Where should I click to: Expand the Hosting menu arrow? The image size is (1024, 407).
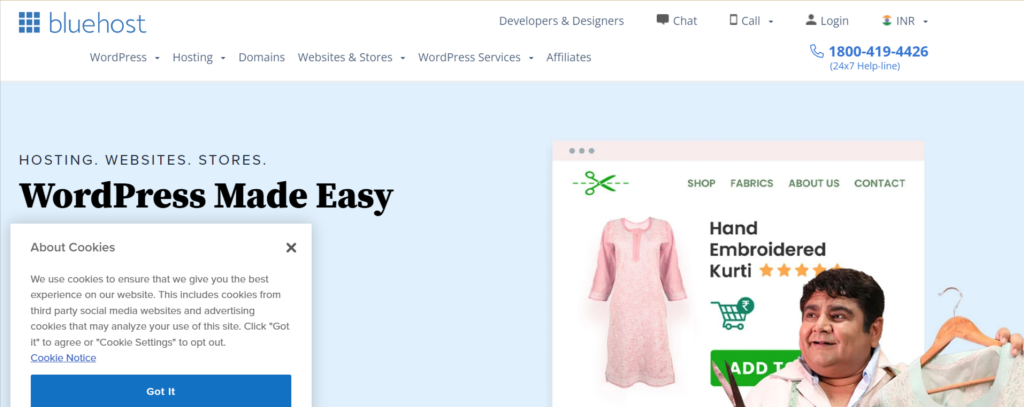[223, 58]
